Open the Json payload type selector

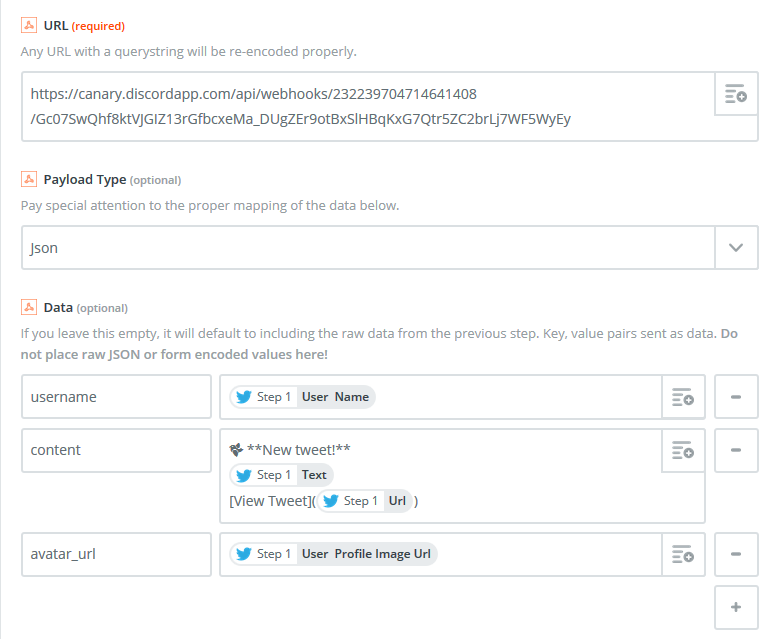(368, 248)
